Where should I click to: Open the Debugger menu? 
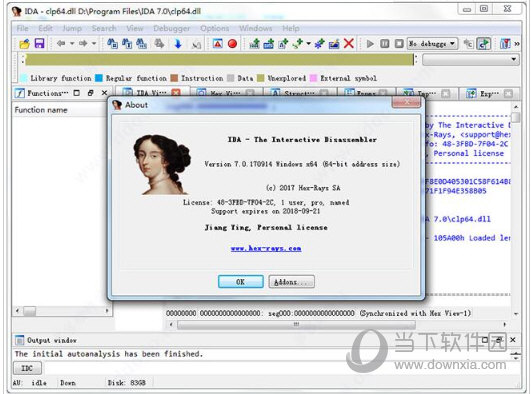pyautogui.click(x=172, y=28)
